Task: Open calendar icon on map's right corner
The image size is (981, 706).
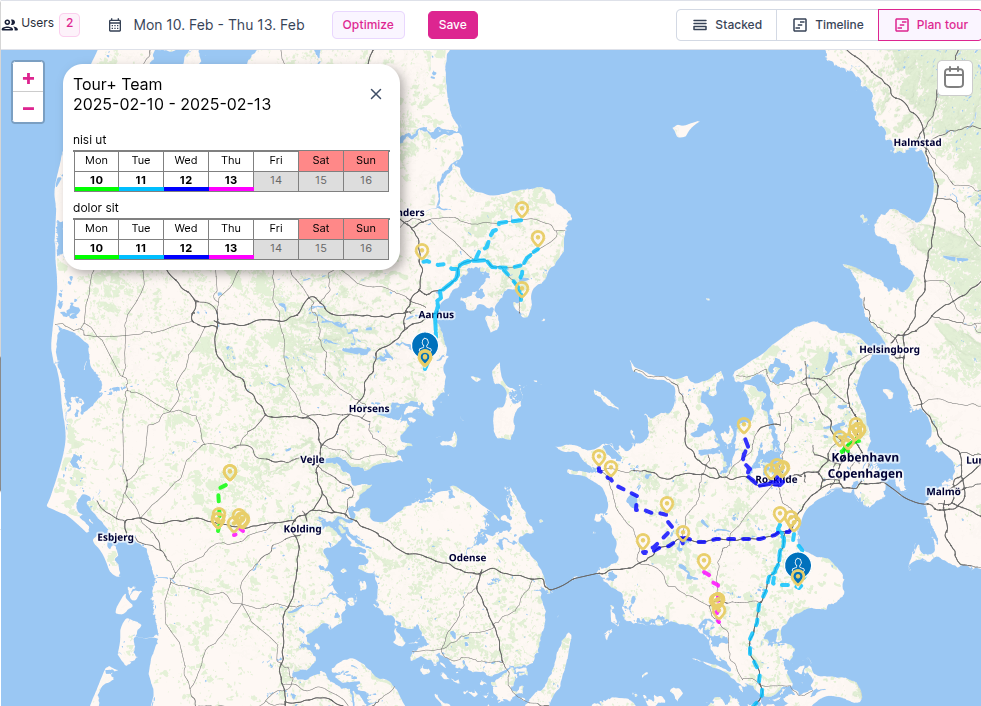Action: point(954,78)
